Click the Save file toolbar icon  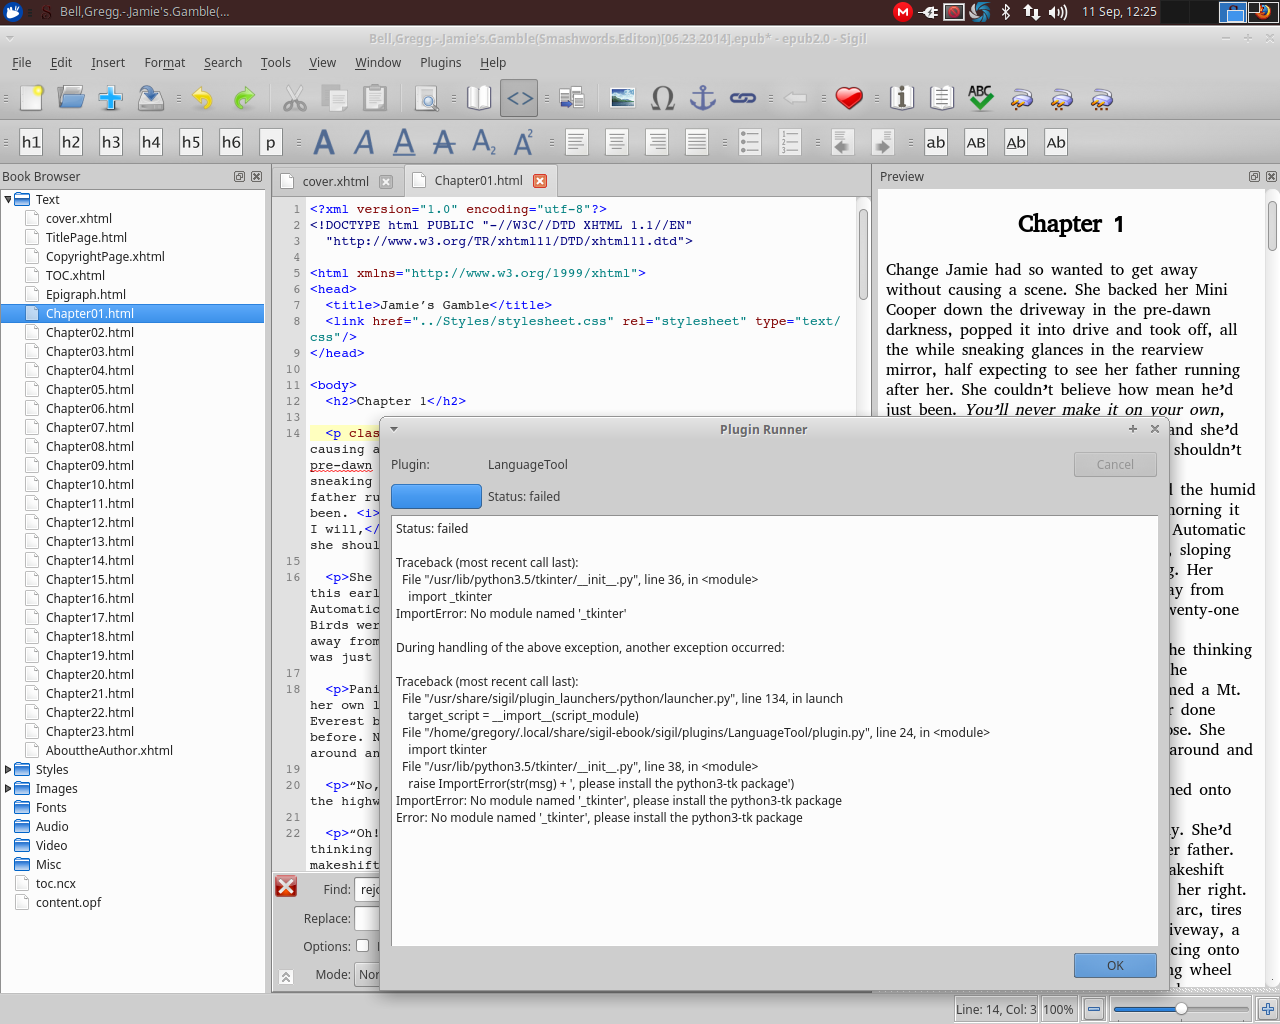coord(150,98)
